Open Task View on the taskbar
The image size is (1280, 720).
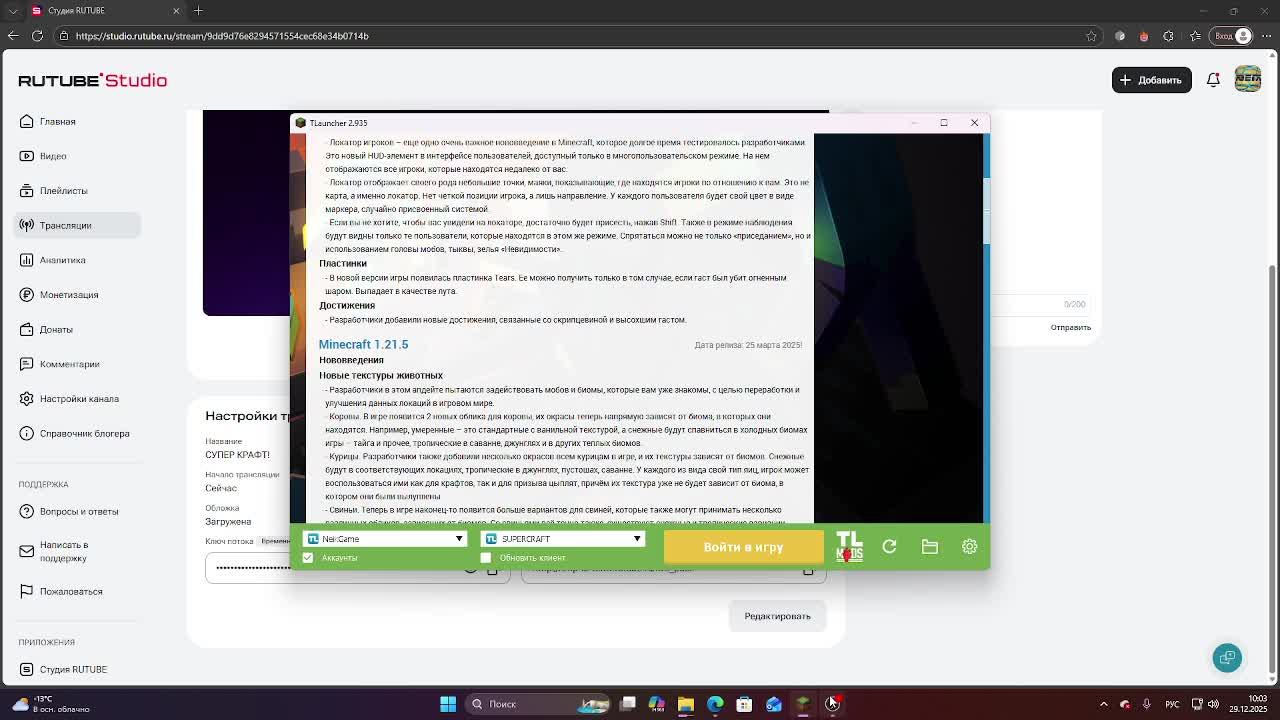[628, 704]
